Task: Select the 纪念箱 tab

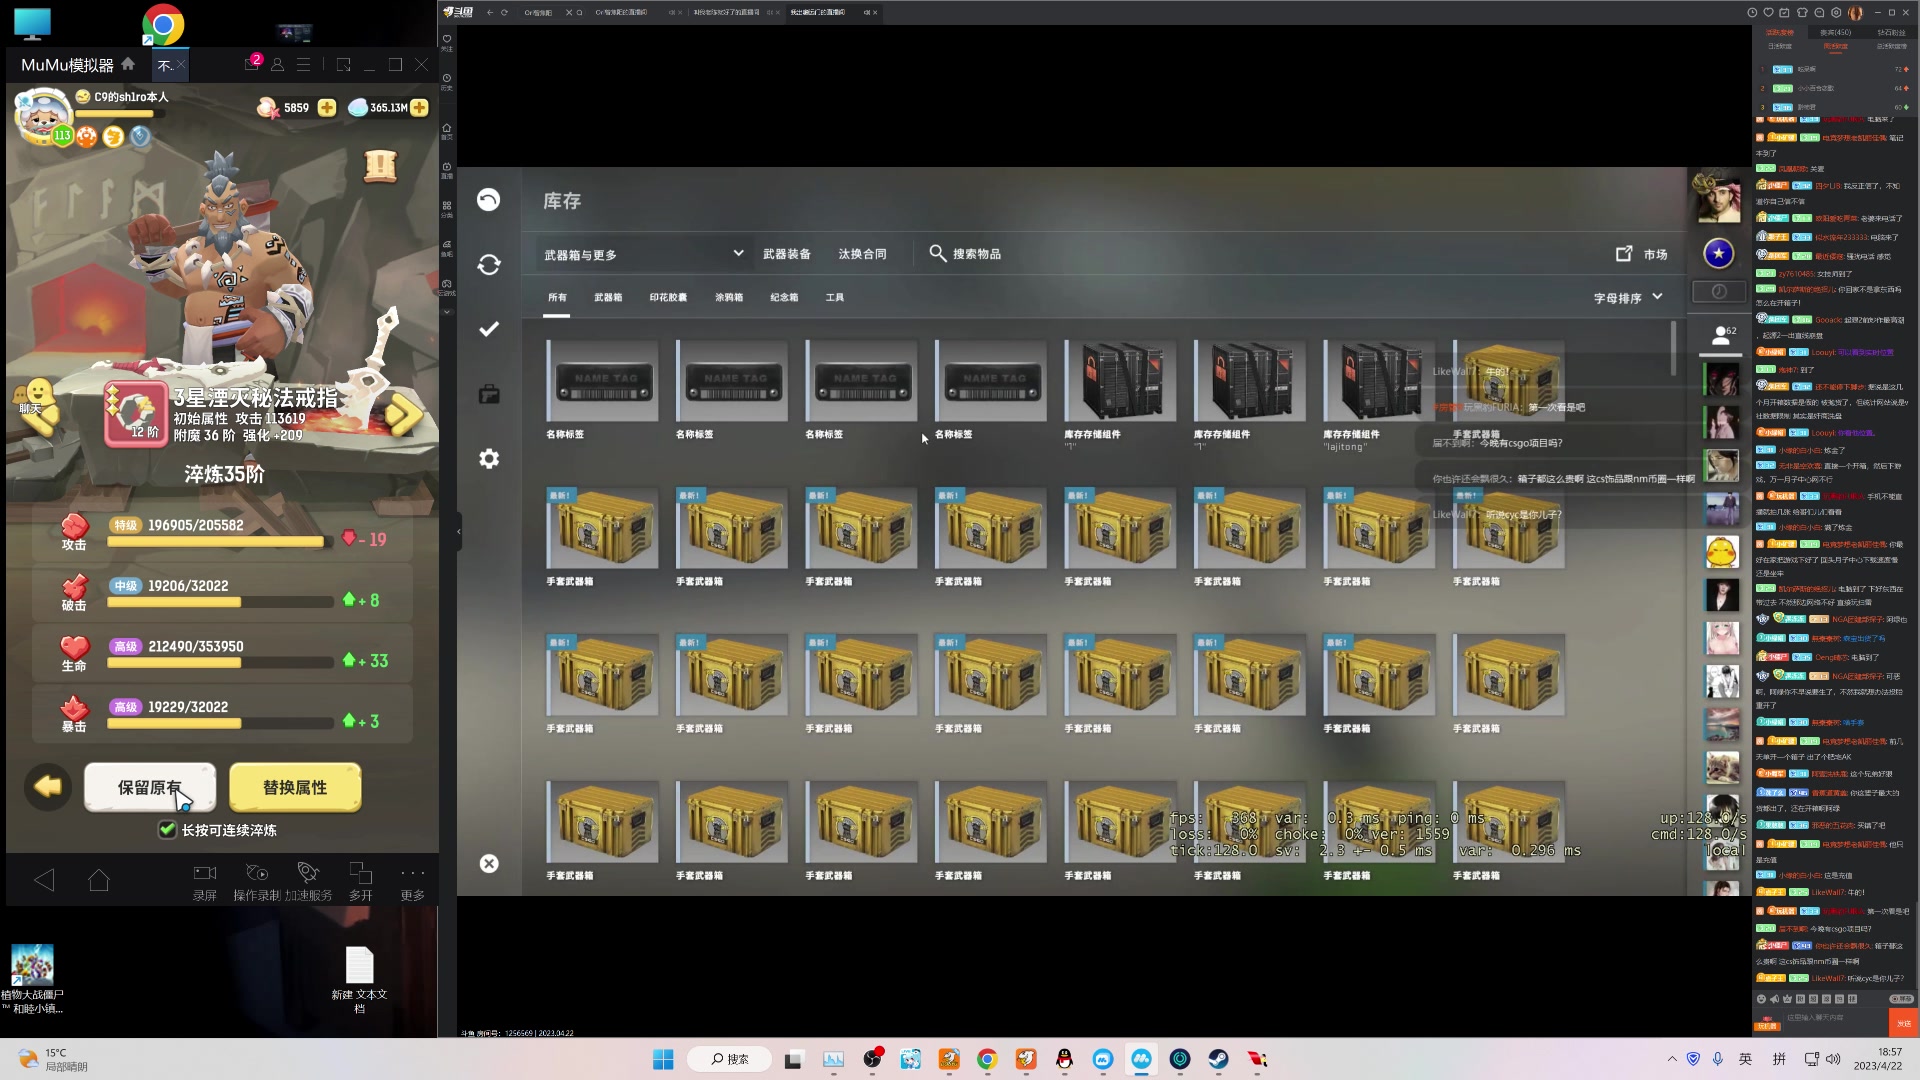Action: [x=784, y=298]
